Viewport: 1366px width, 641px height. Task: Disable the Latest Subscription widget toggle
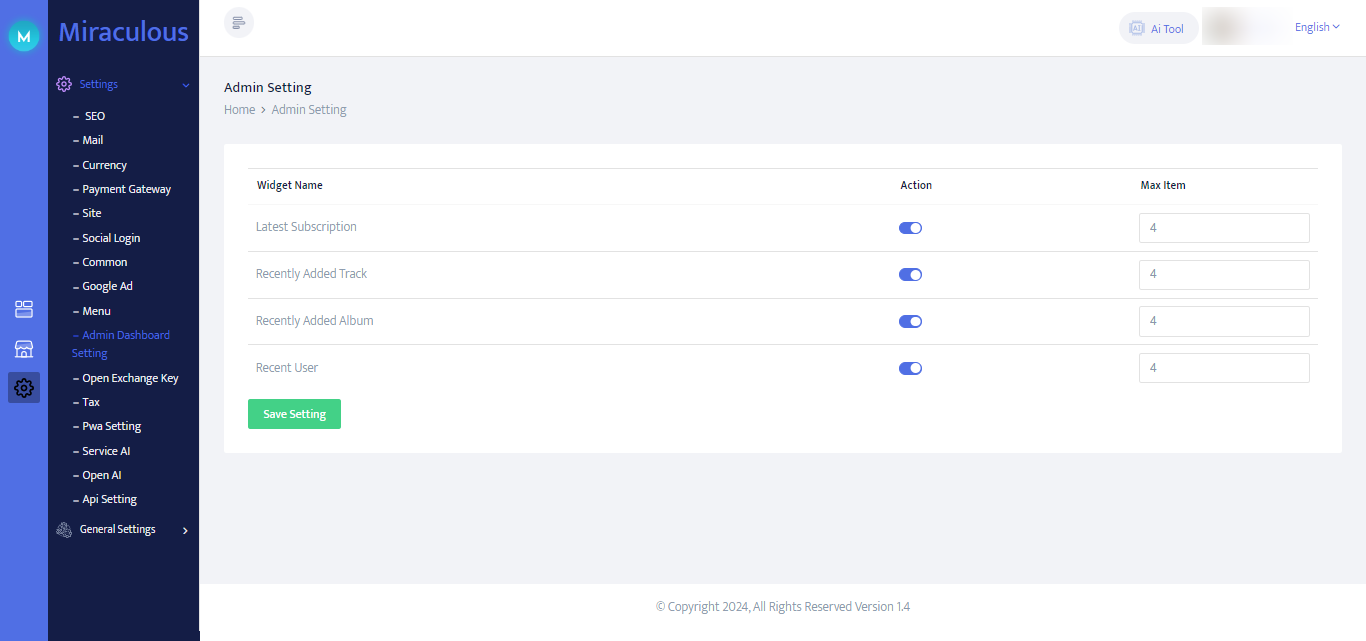910,228
